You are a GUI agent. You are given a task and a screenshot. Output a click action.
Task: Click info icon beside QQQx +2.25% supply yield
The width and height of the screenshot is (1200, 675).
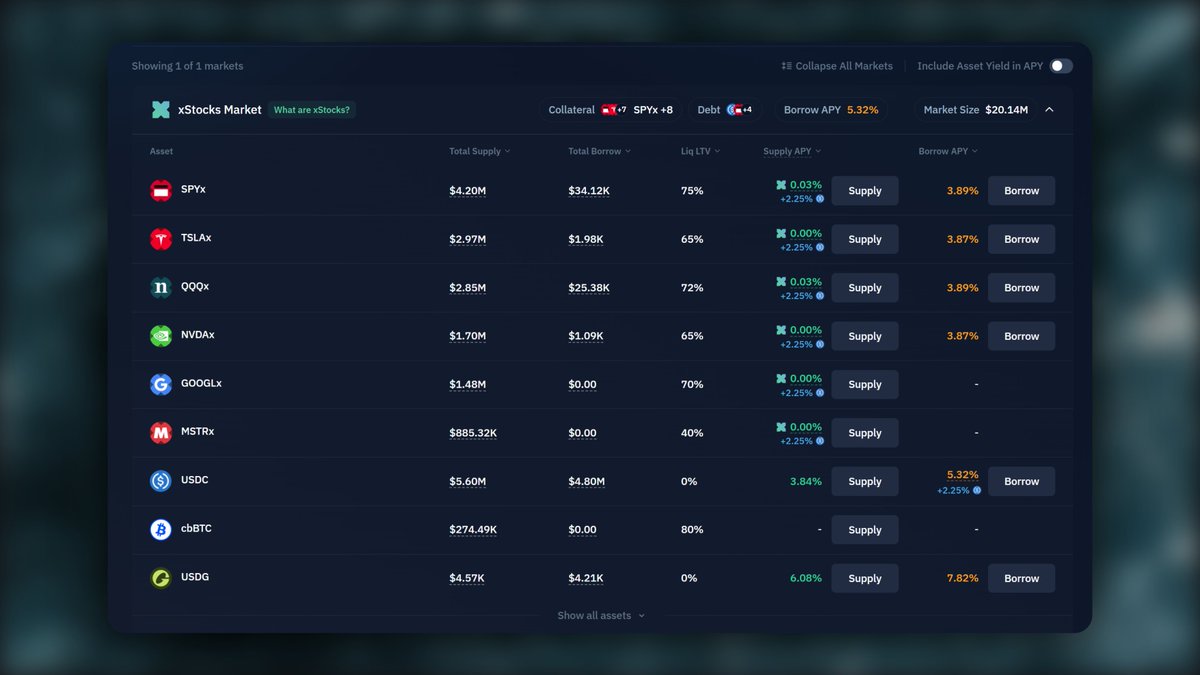coord(820,296)
